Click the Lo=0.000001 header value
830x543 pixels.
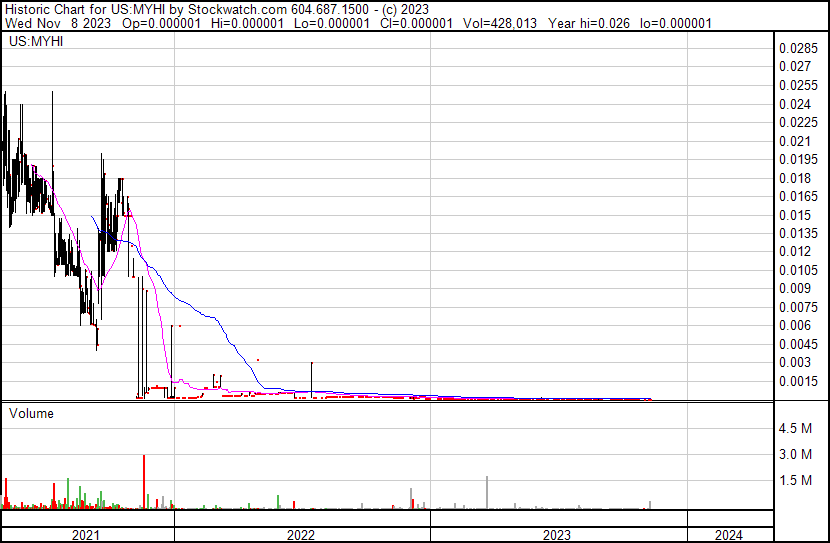332,23
